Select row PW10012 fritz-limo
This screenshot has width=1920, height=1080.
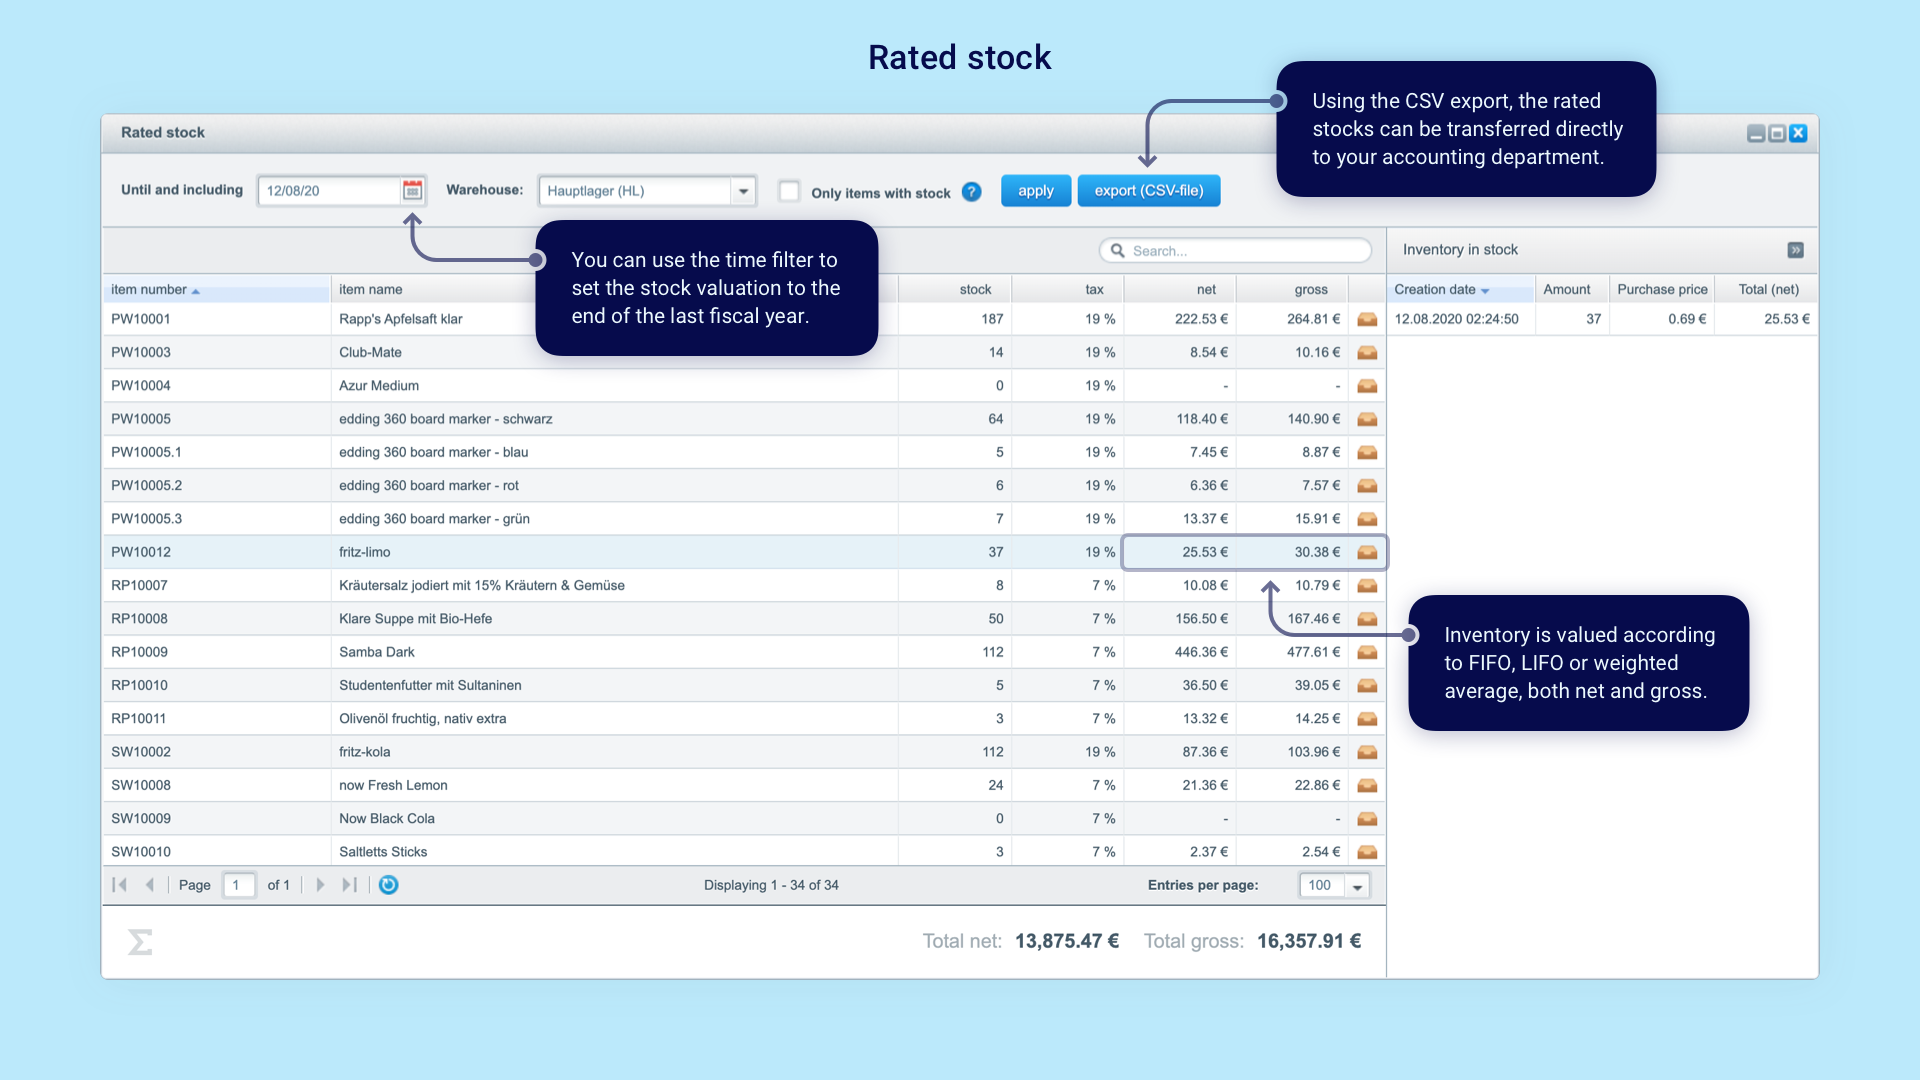[744, 552]
